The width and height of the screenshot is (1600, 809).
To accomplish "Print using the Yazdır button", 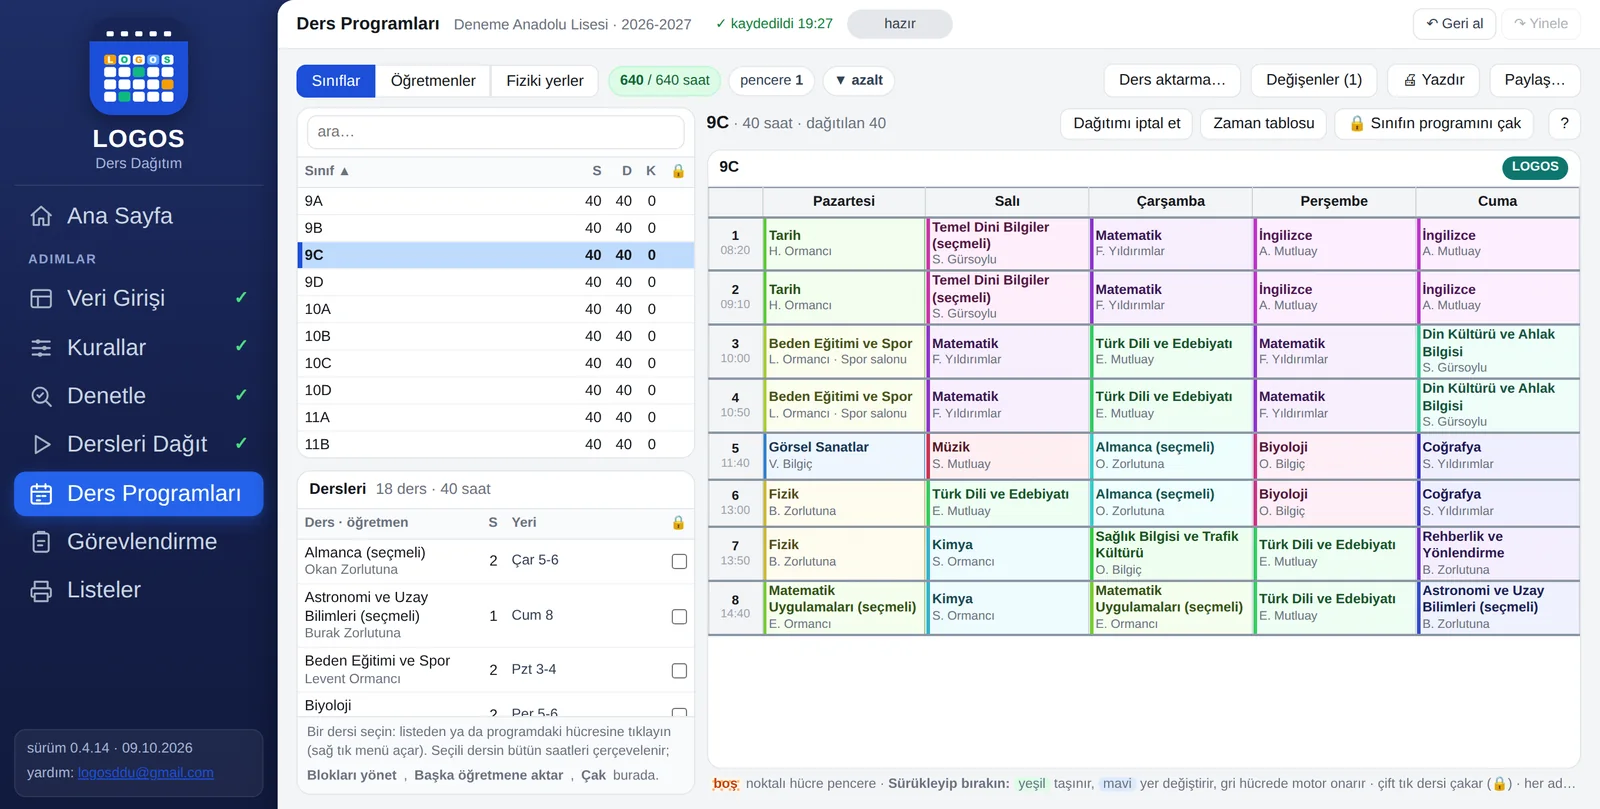I will click(1433, 80).
